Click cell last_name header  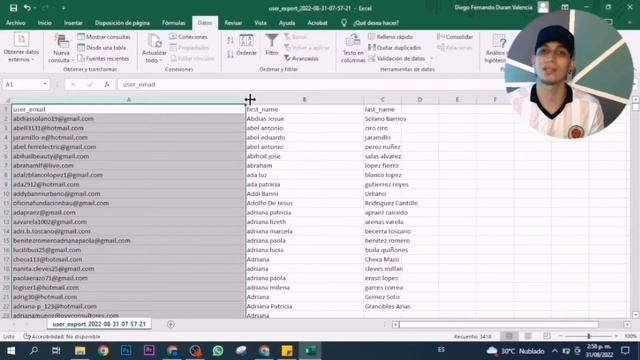(382, 109)
